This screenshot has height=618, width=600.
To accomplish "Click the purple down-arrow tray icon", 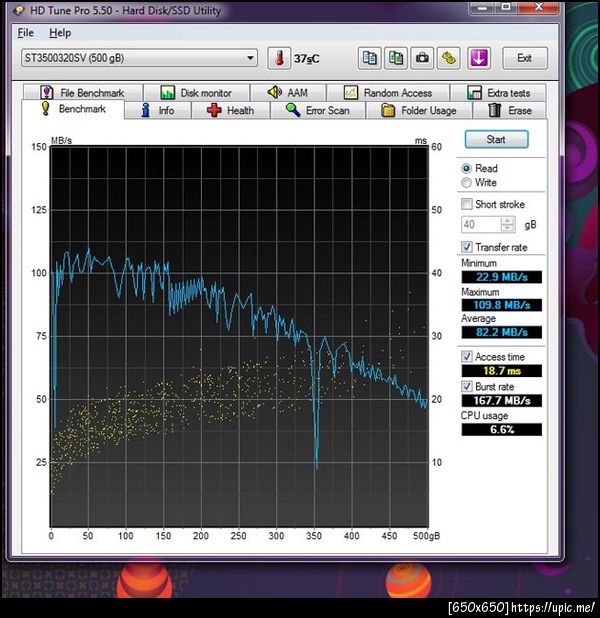I will [479, 58].
